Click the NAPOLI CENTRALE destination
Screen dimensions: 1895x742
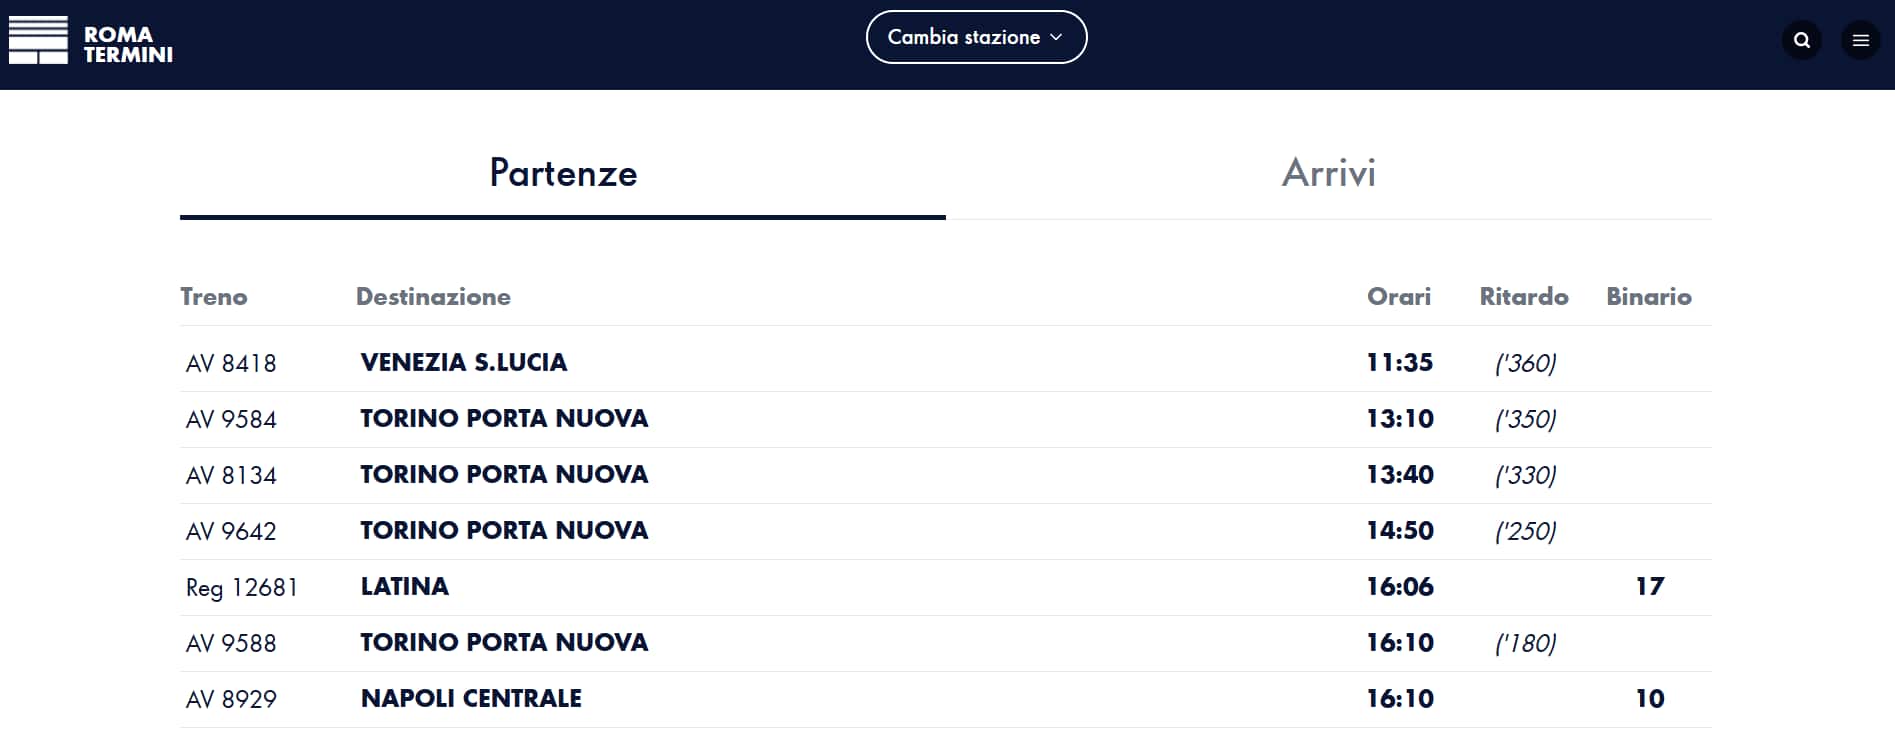click(471, 698)
